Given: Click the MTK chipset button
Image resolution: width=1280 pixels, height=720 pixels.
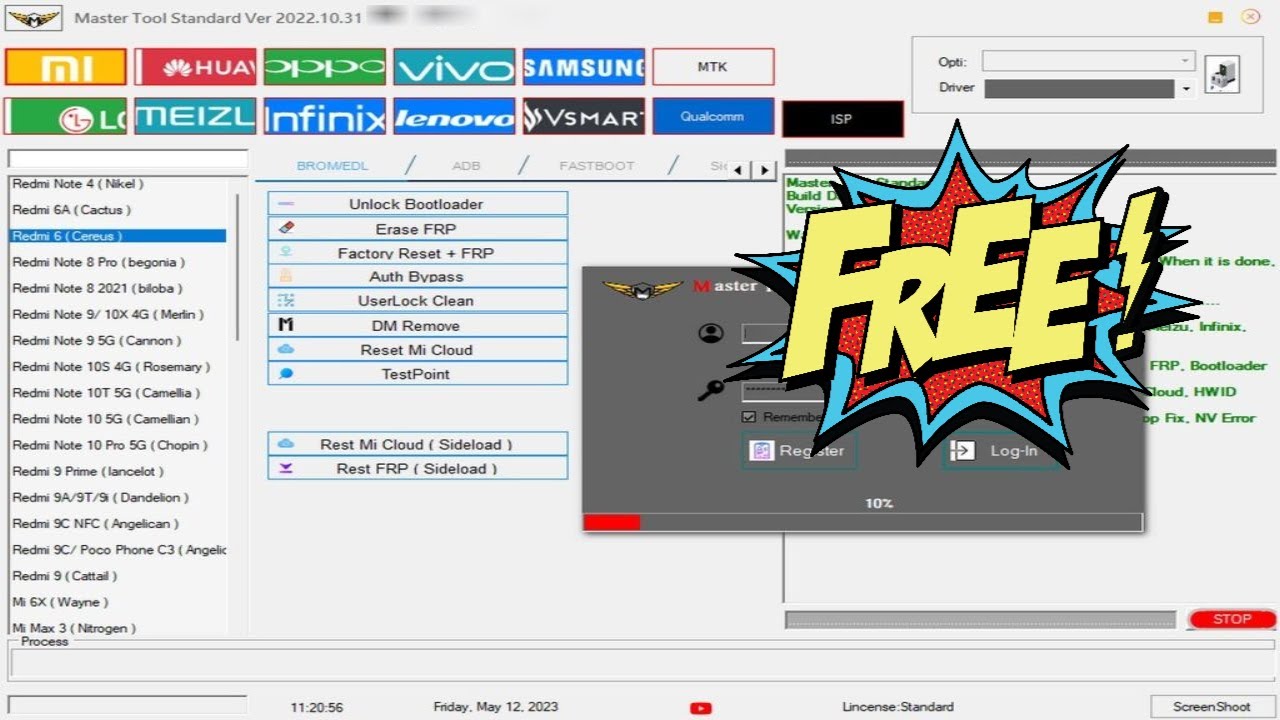Looking at the screenshot, I should coord(713,67).
